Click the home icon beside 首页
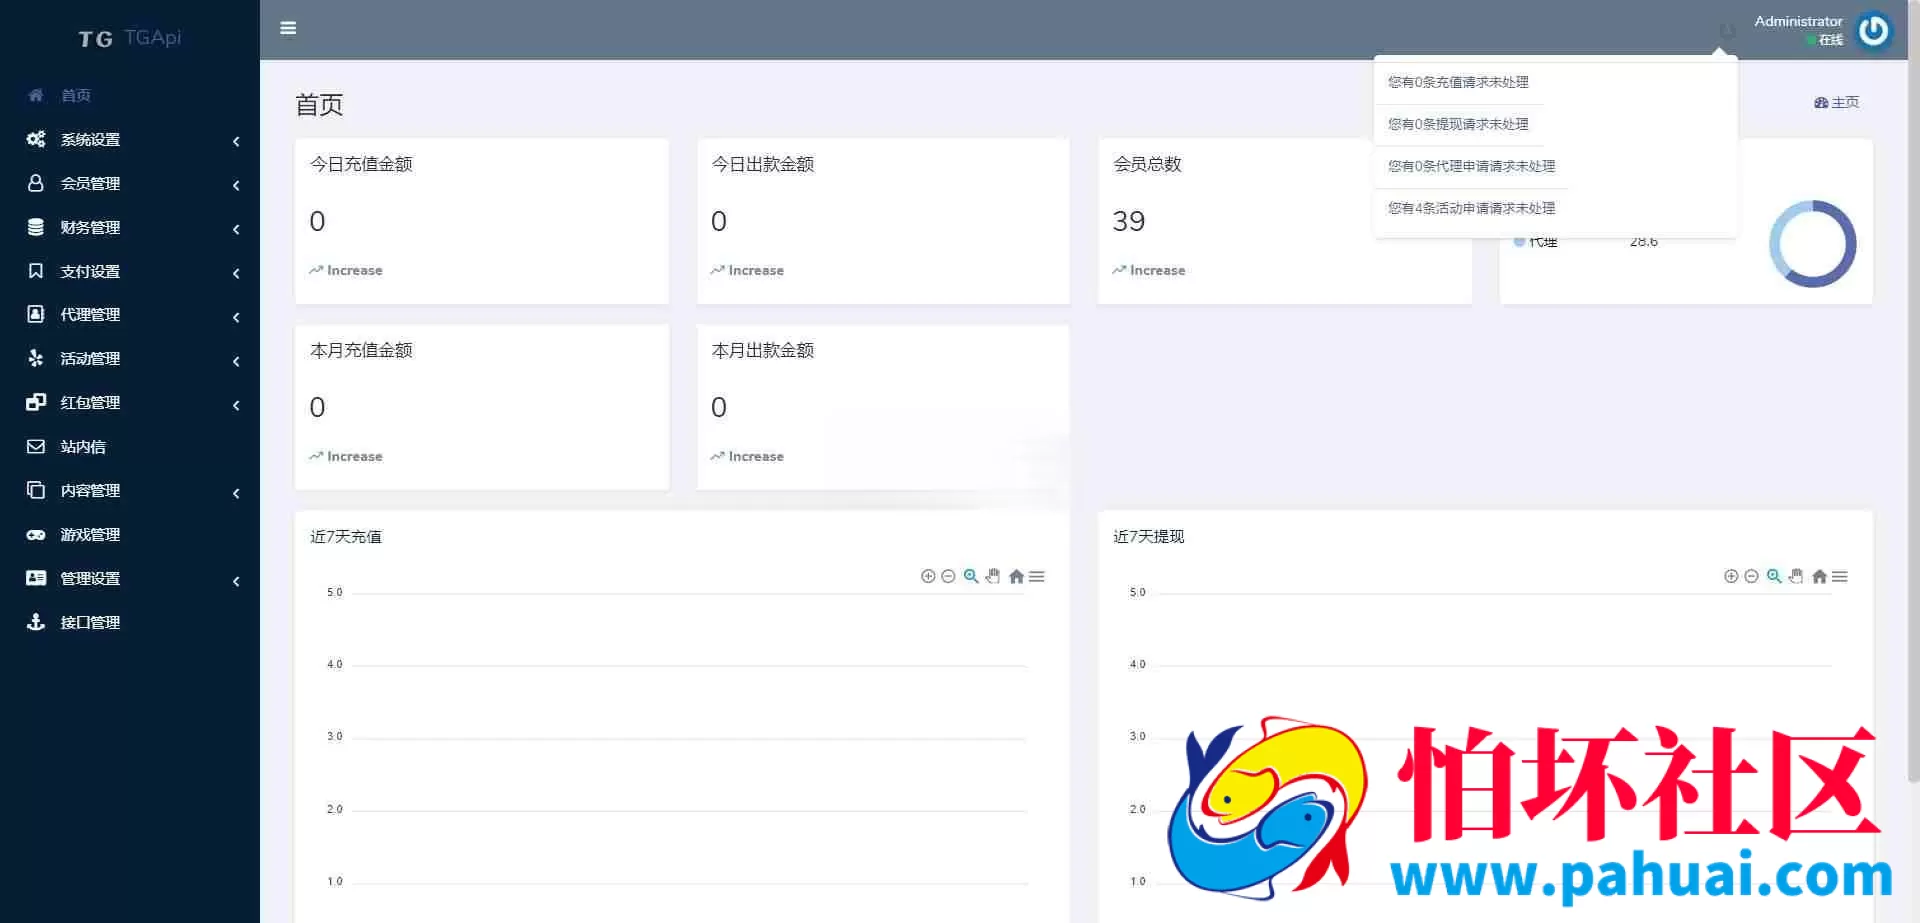 pyautogui.click(x=36, y=95)
